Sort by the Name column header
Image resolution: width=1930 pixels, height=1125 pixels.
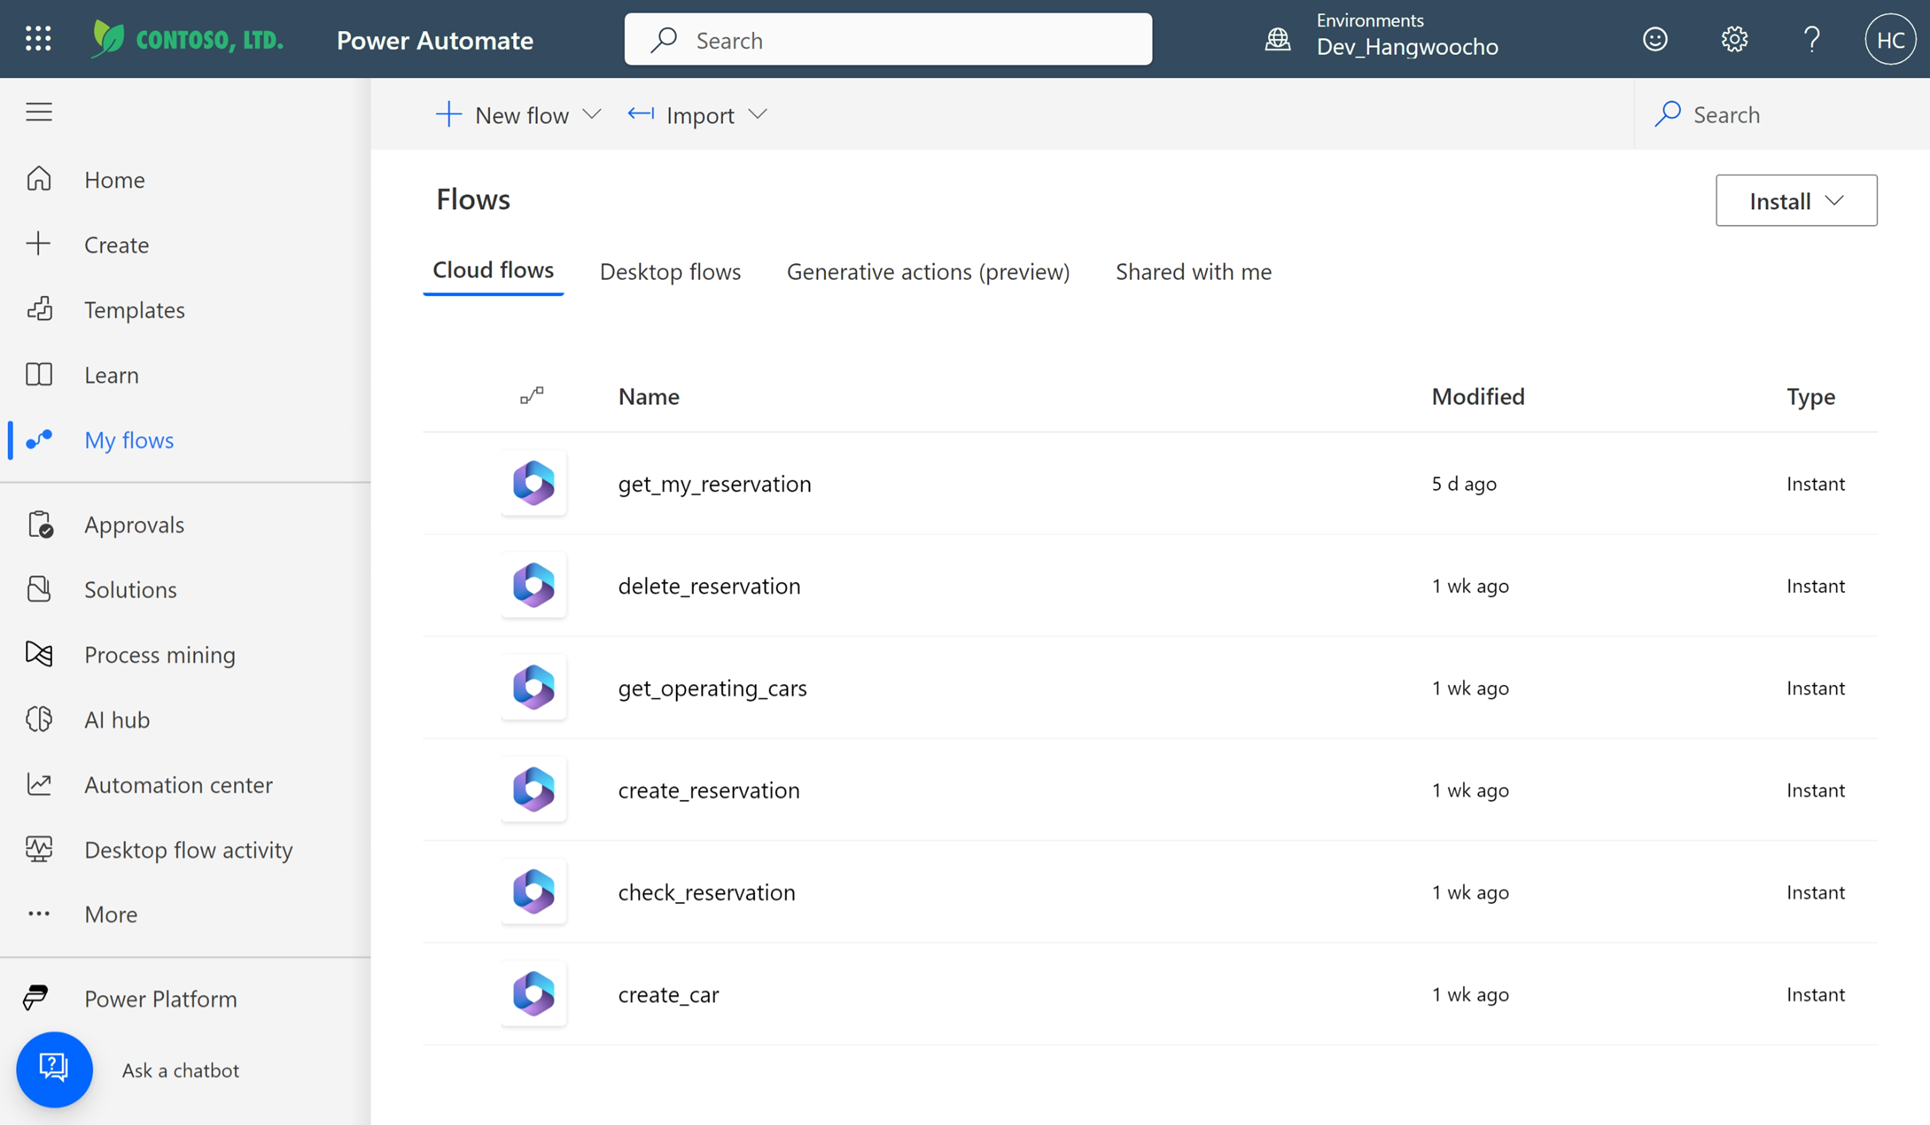point(648,396)
